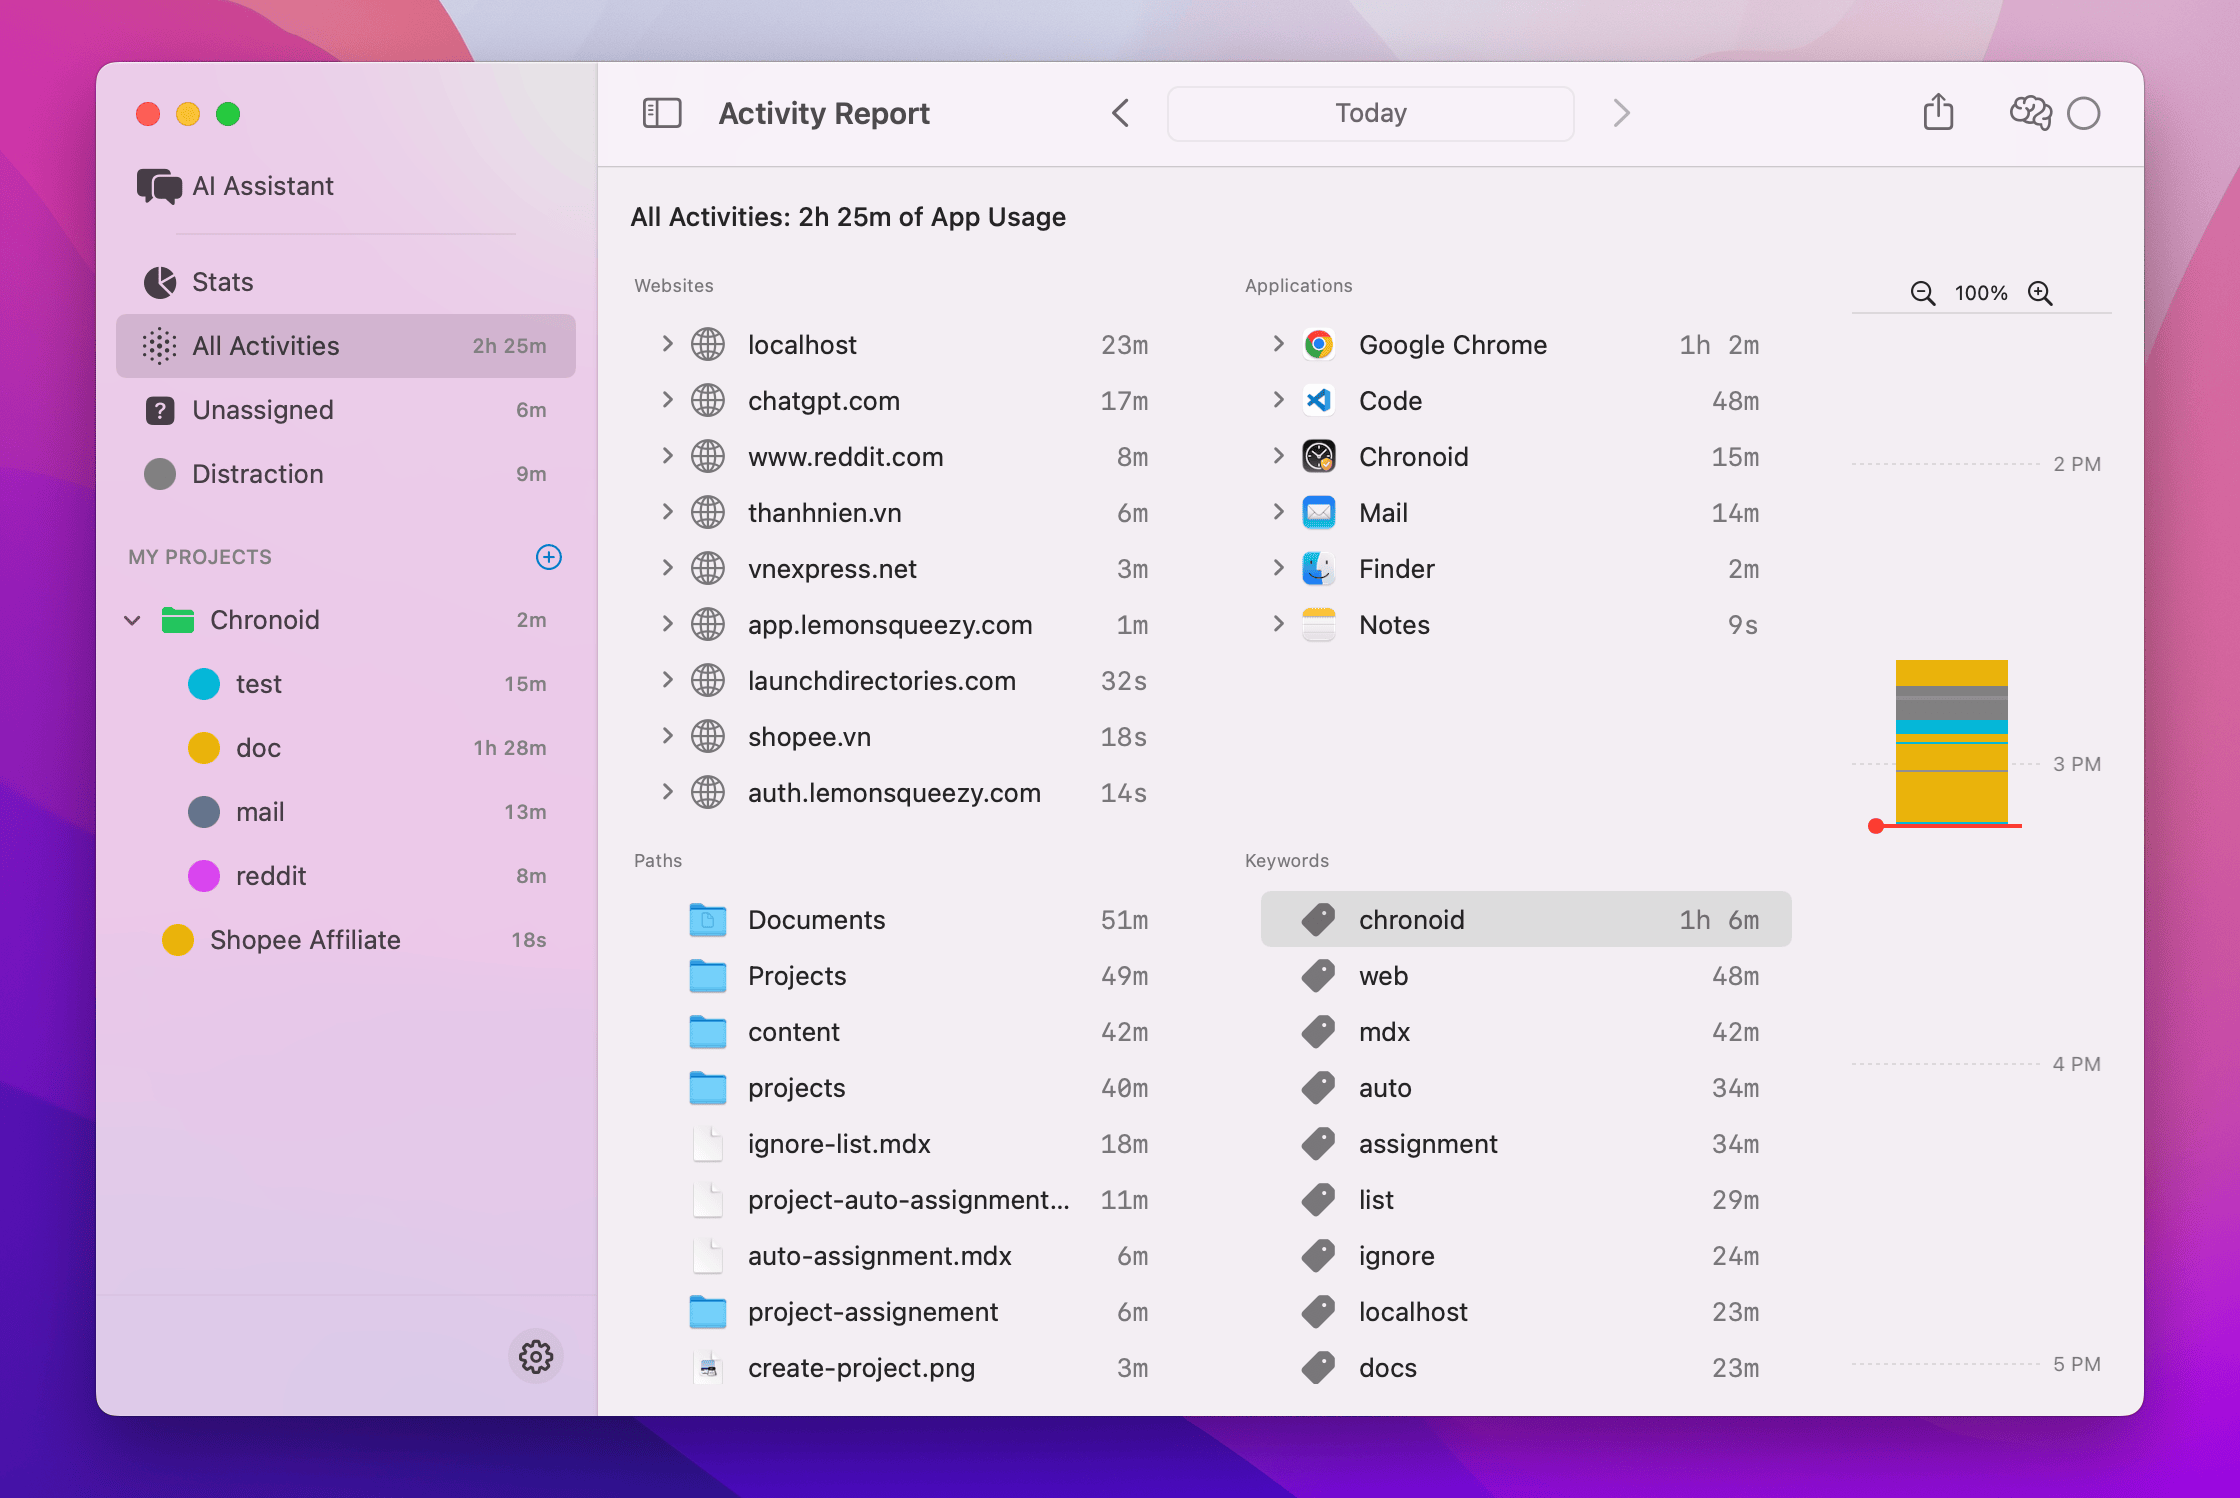The image size is (2240, 1498).
Task: Select Unassigned in the sidebar
Action: [x=262, y=410]
